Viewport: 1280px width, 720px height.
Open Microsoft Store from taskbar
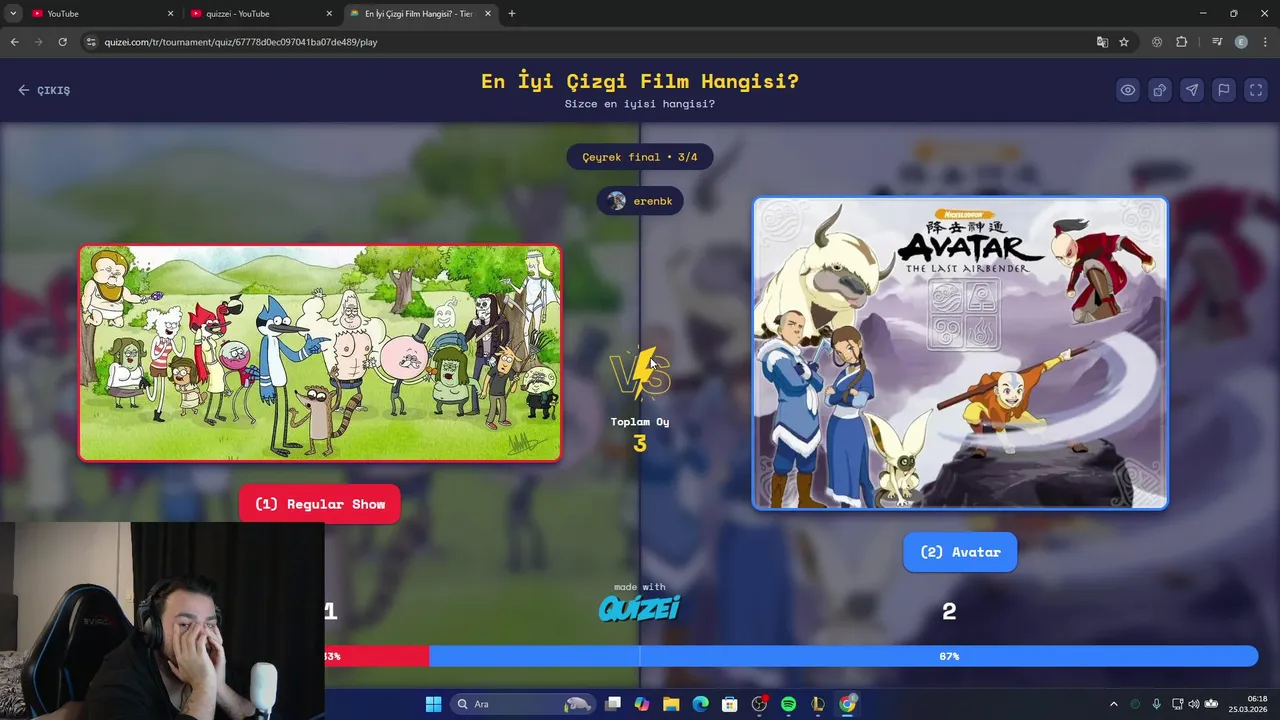(x=730, y=704)
